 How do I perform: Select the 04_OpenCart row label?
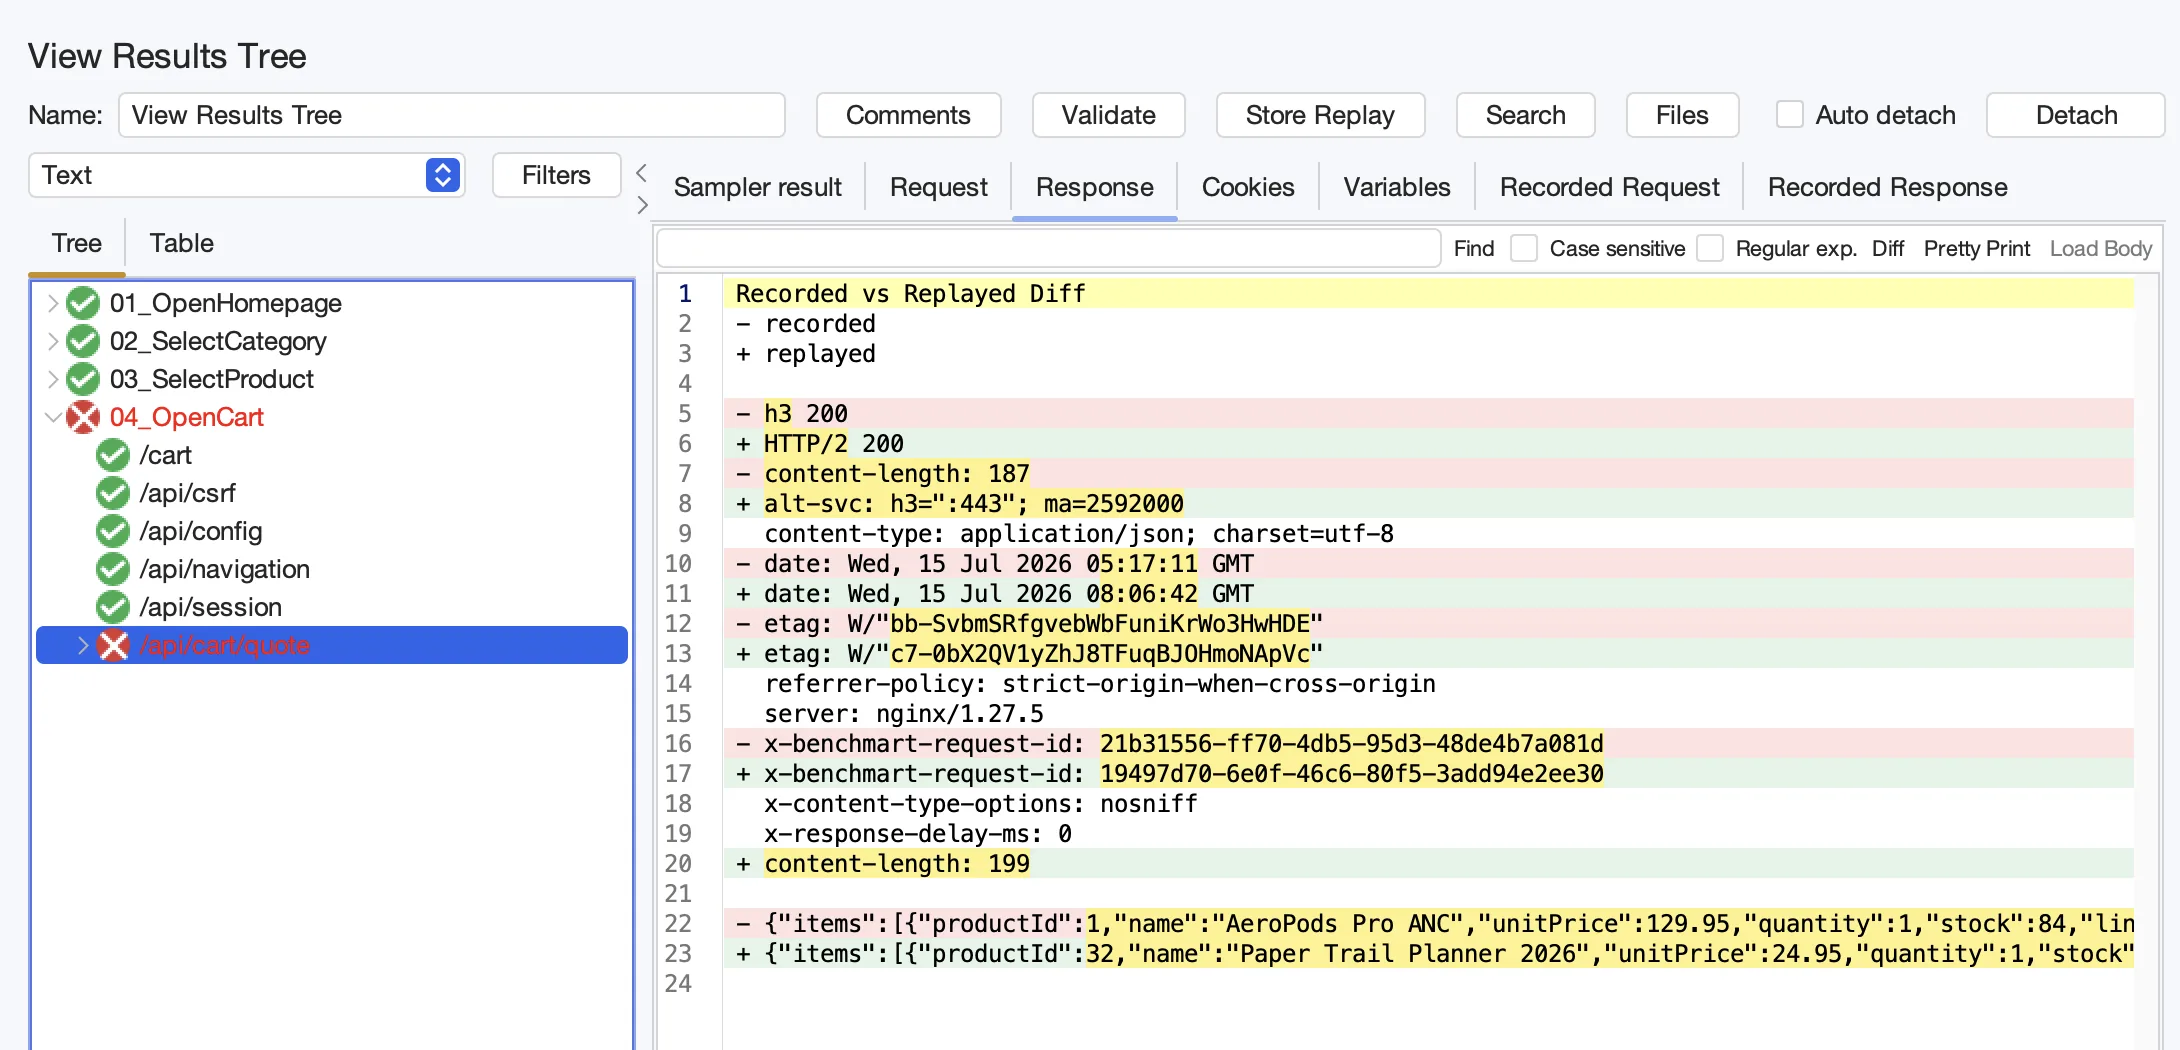point(186,417)
